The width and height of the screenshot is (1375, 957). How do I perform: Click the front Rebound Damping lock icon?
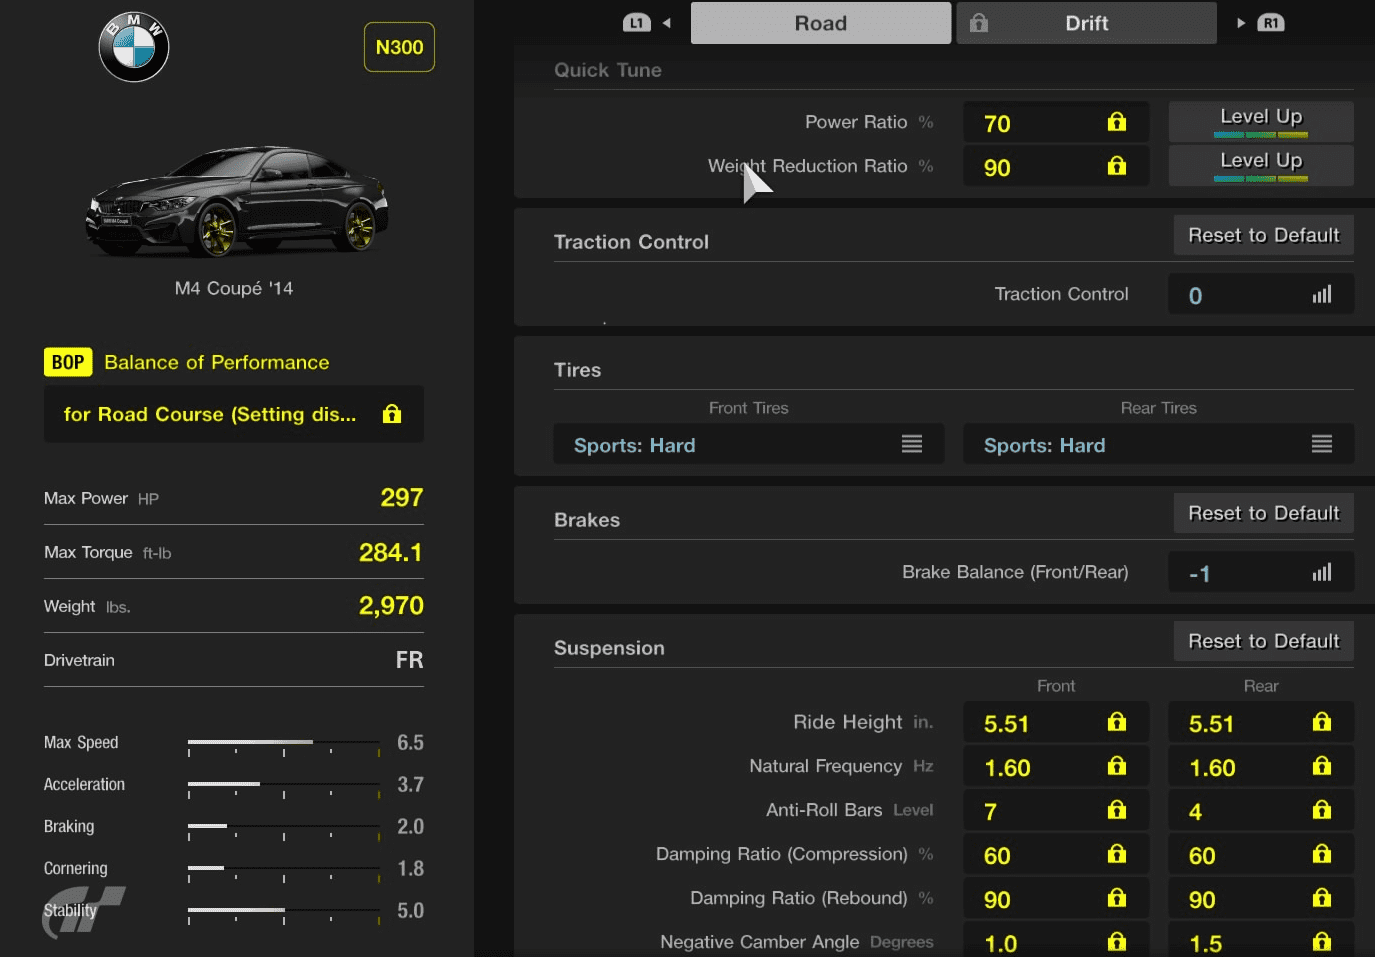pyautogui.click(x=1117, y=898)
